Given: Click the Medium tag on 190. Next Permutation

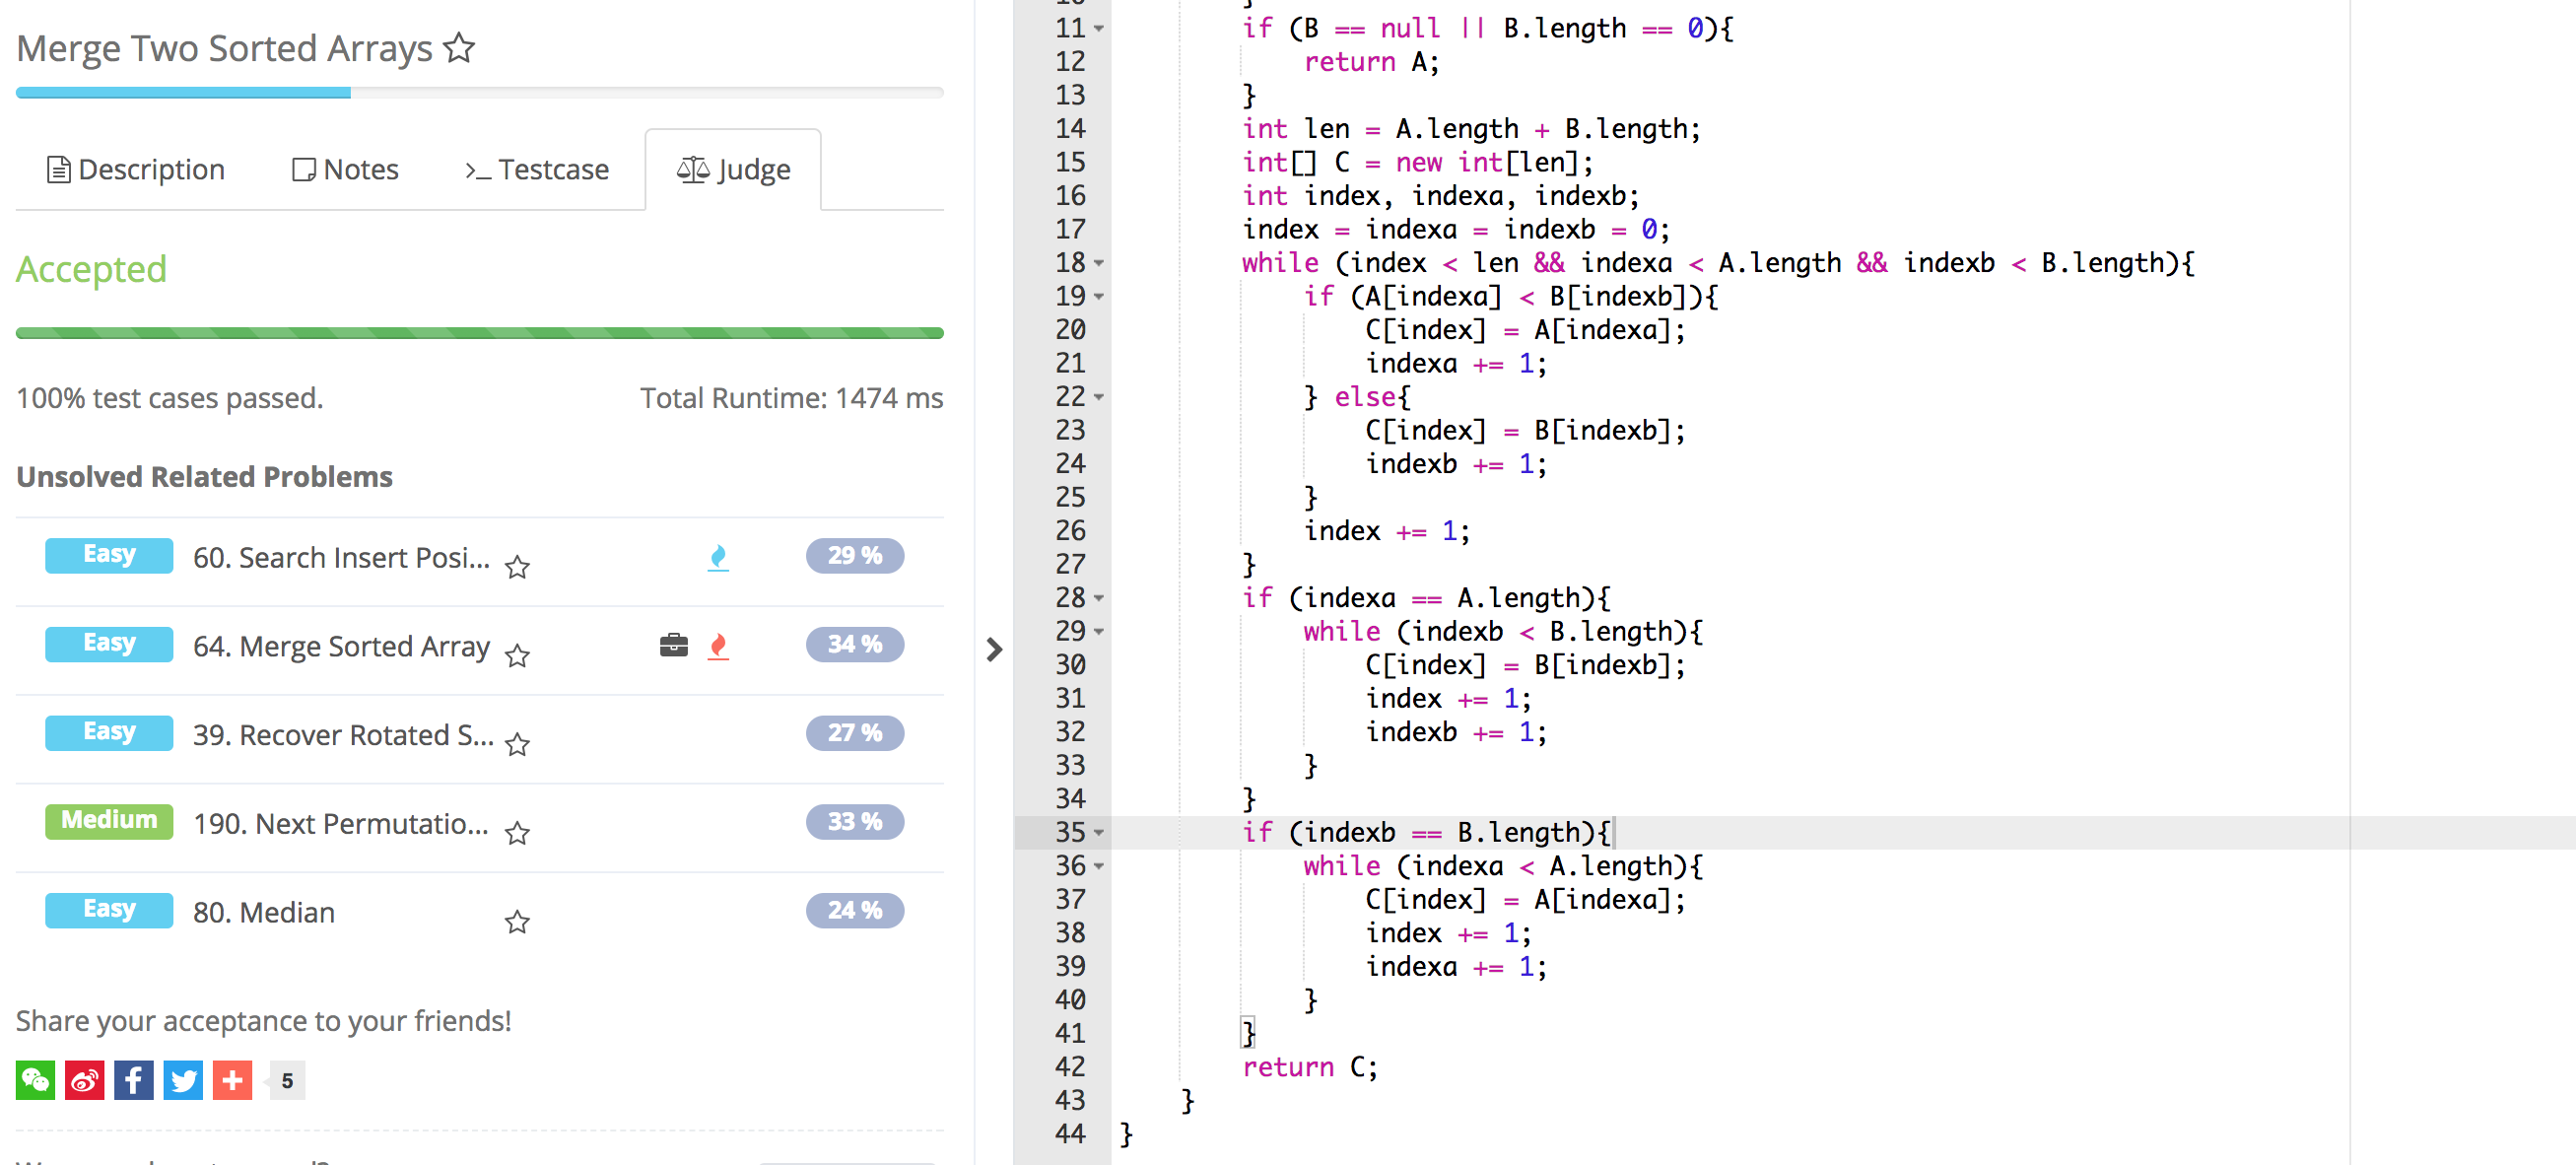Looking at the screenshot, I should click(x=109, y=821).
